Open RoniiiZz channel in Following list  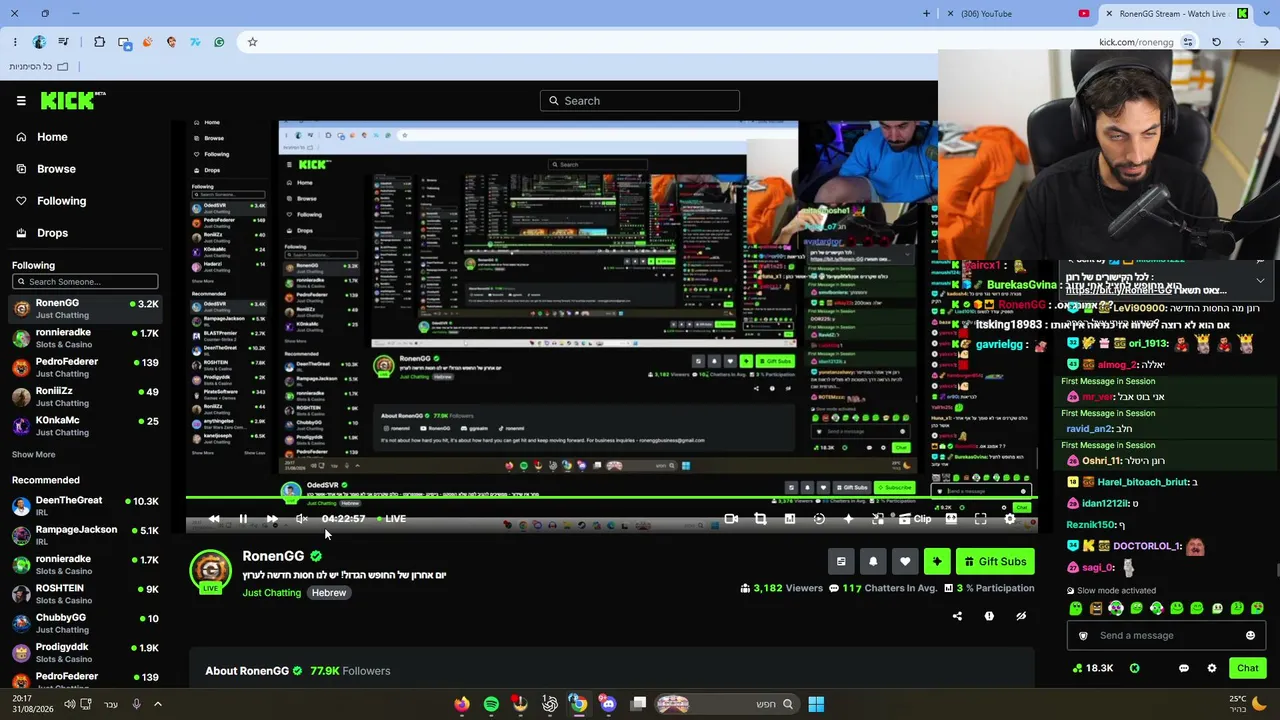(85, 397)
